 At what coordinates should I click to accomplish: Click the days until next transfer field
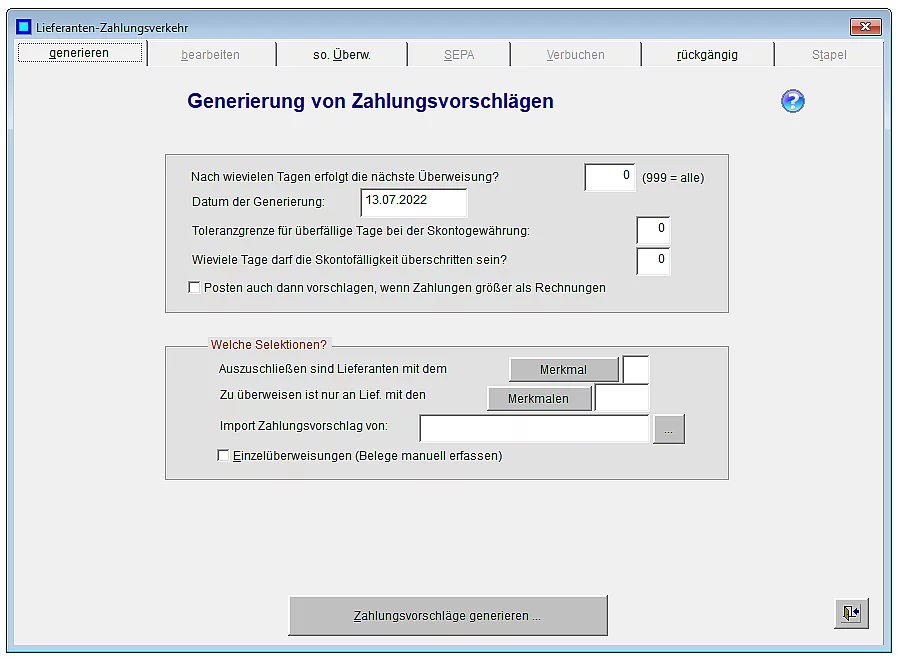[609, 177]
